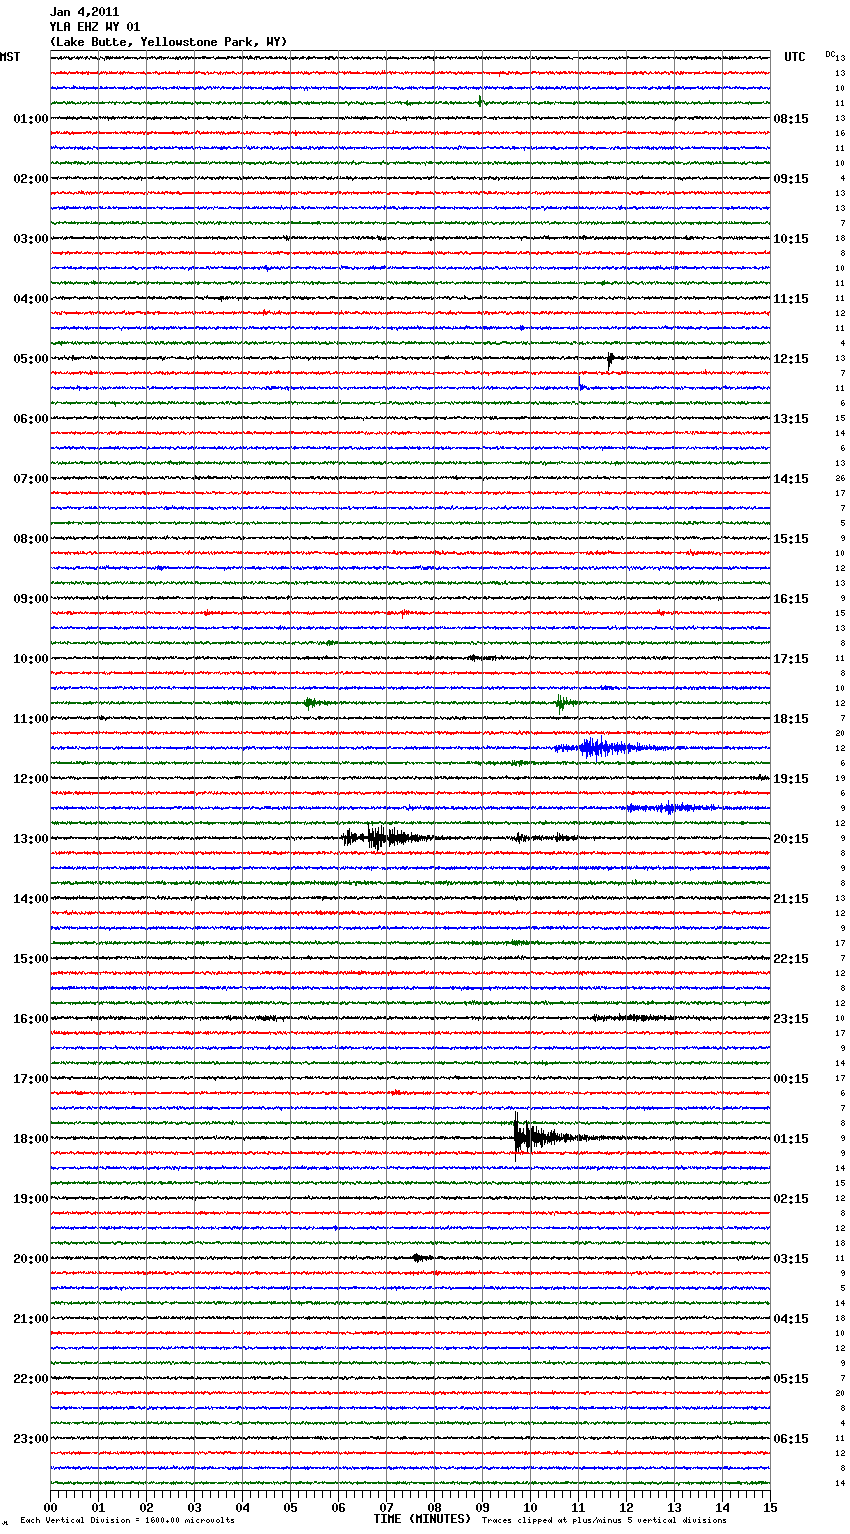Click the date label 'Jan 4,2011'
This screenshot has height=1534, width=850.
click(x=84, y=12)
